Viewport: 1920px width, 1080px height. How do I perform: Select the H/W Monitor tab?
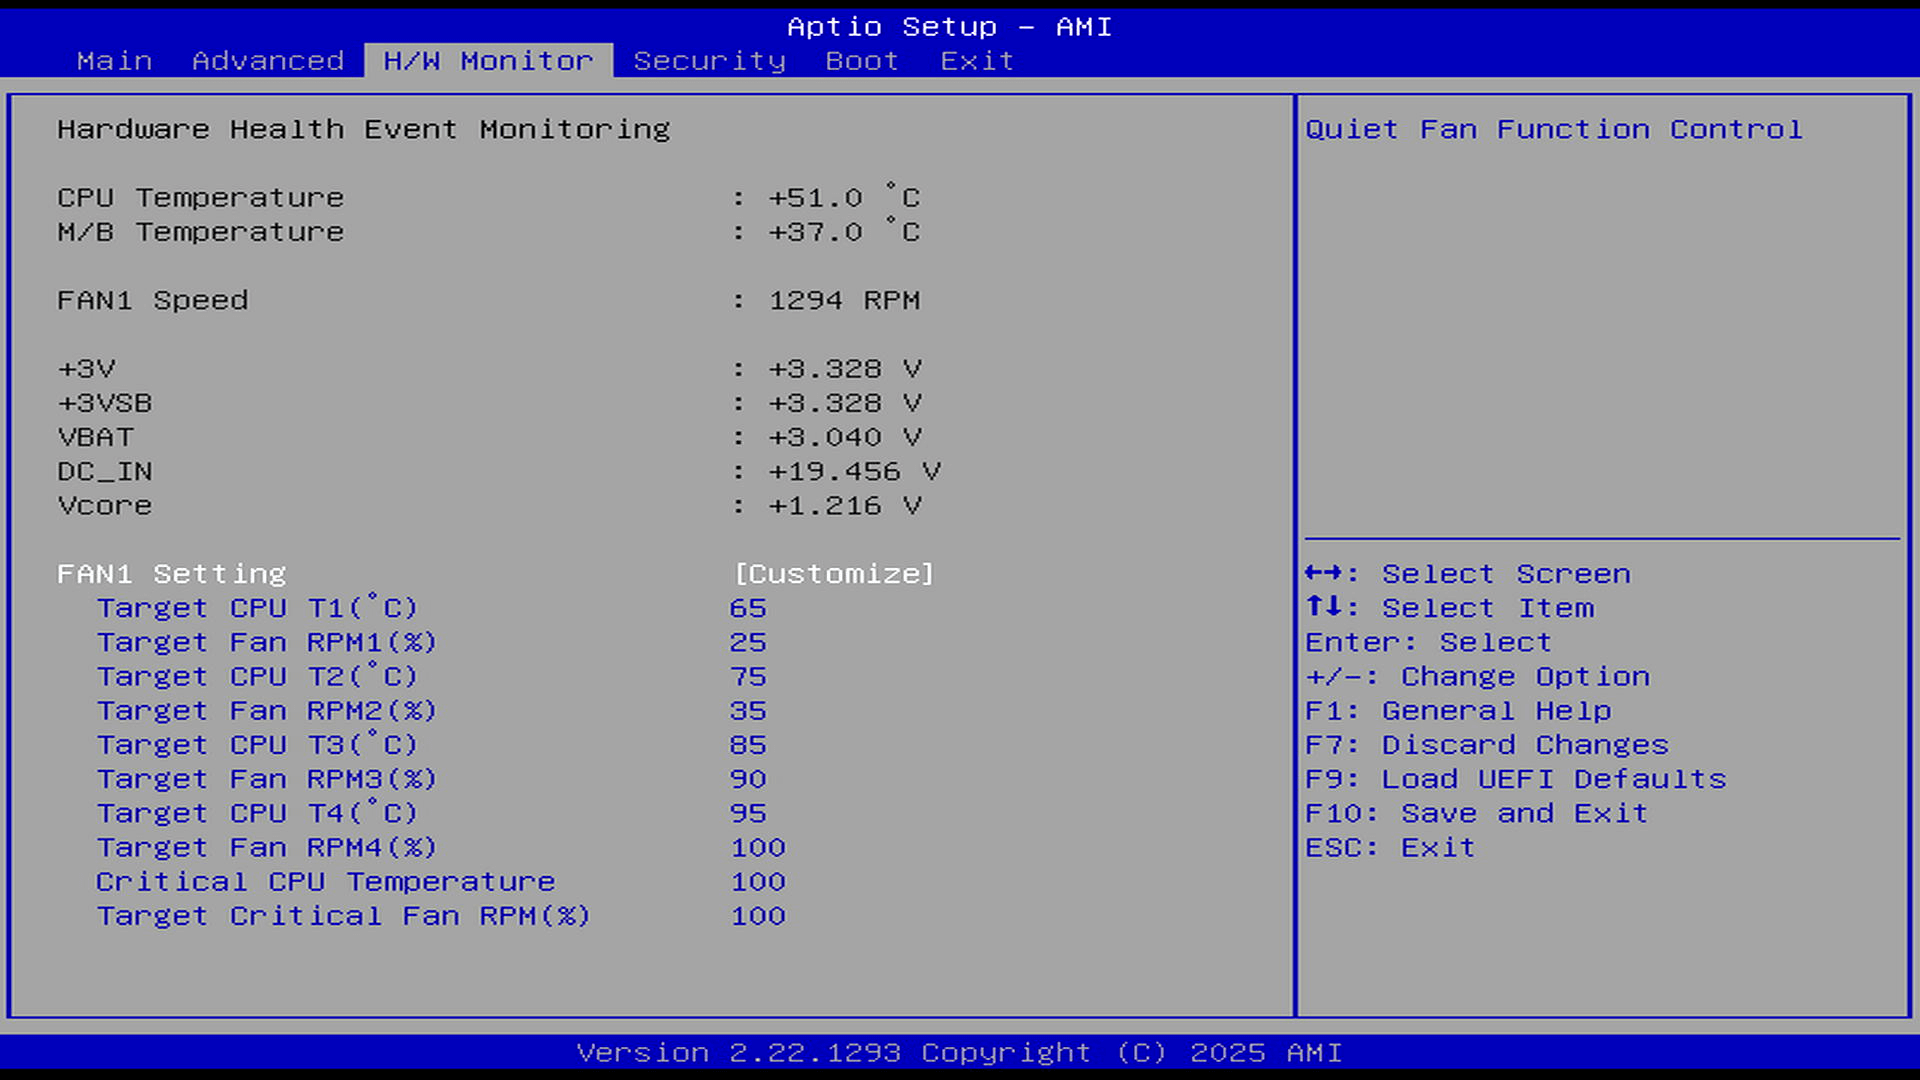pyautogui.click(x=488, y=61)
